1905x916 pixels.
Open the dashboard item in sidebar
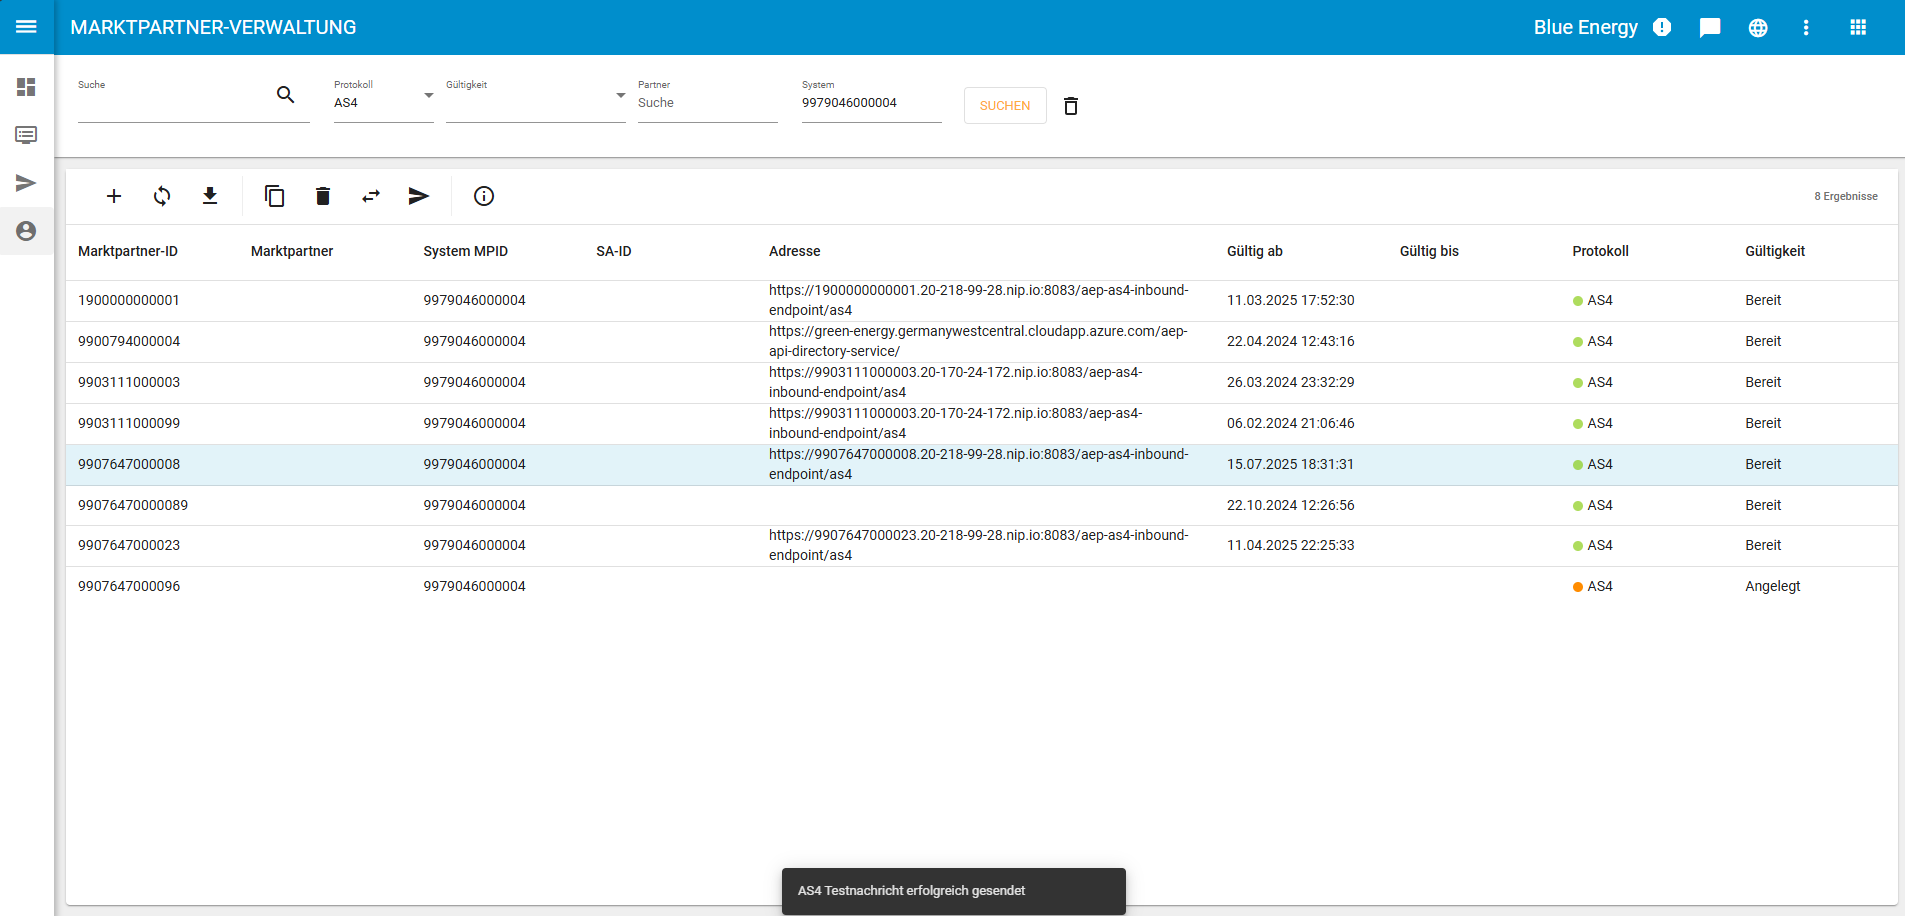pos(26,87)
